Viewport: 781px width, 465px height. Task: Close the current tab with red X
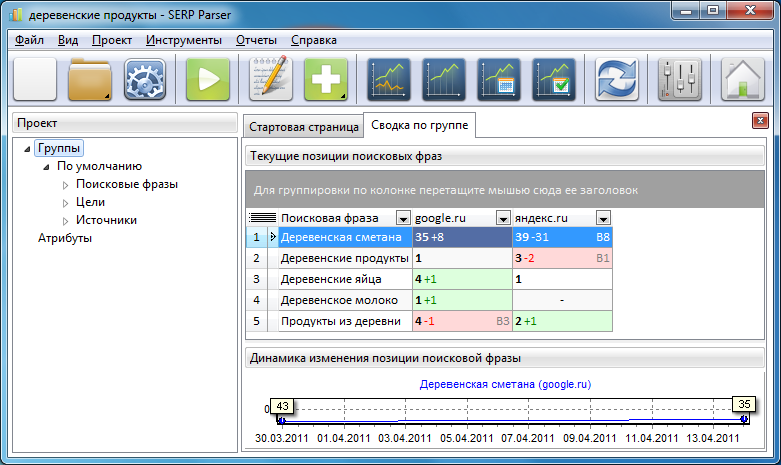click(x=759, y=121)
